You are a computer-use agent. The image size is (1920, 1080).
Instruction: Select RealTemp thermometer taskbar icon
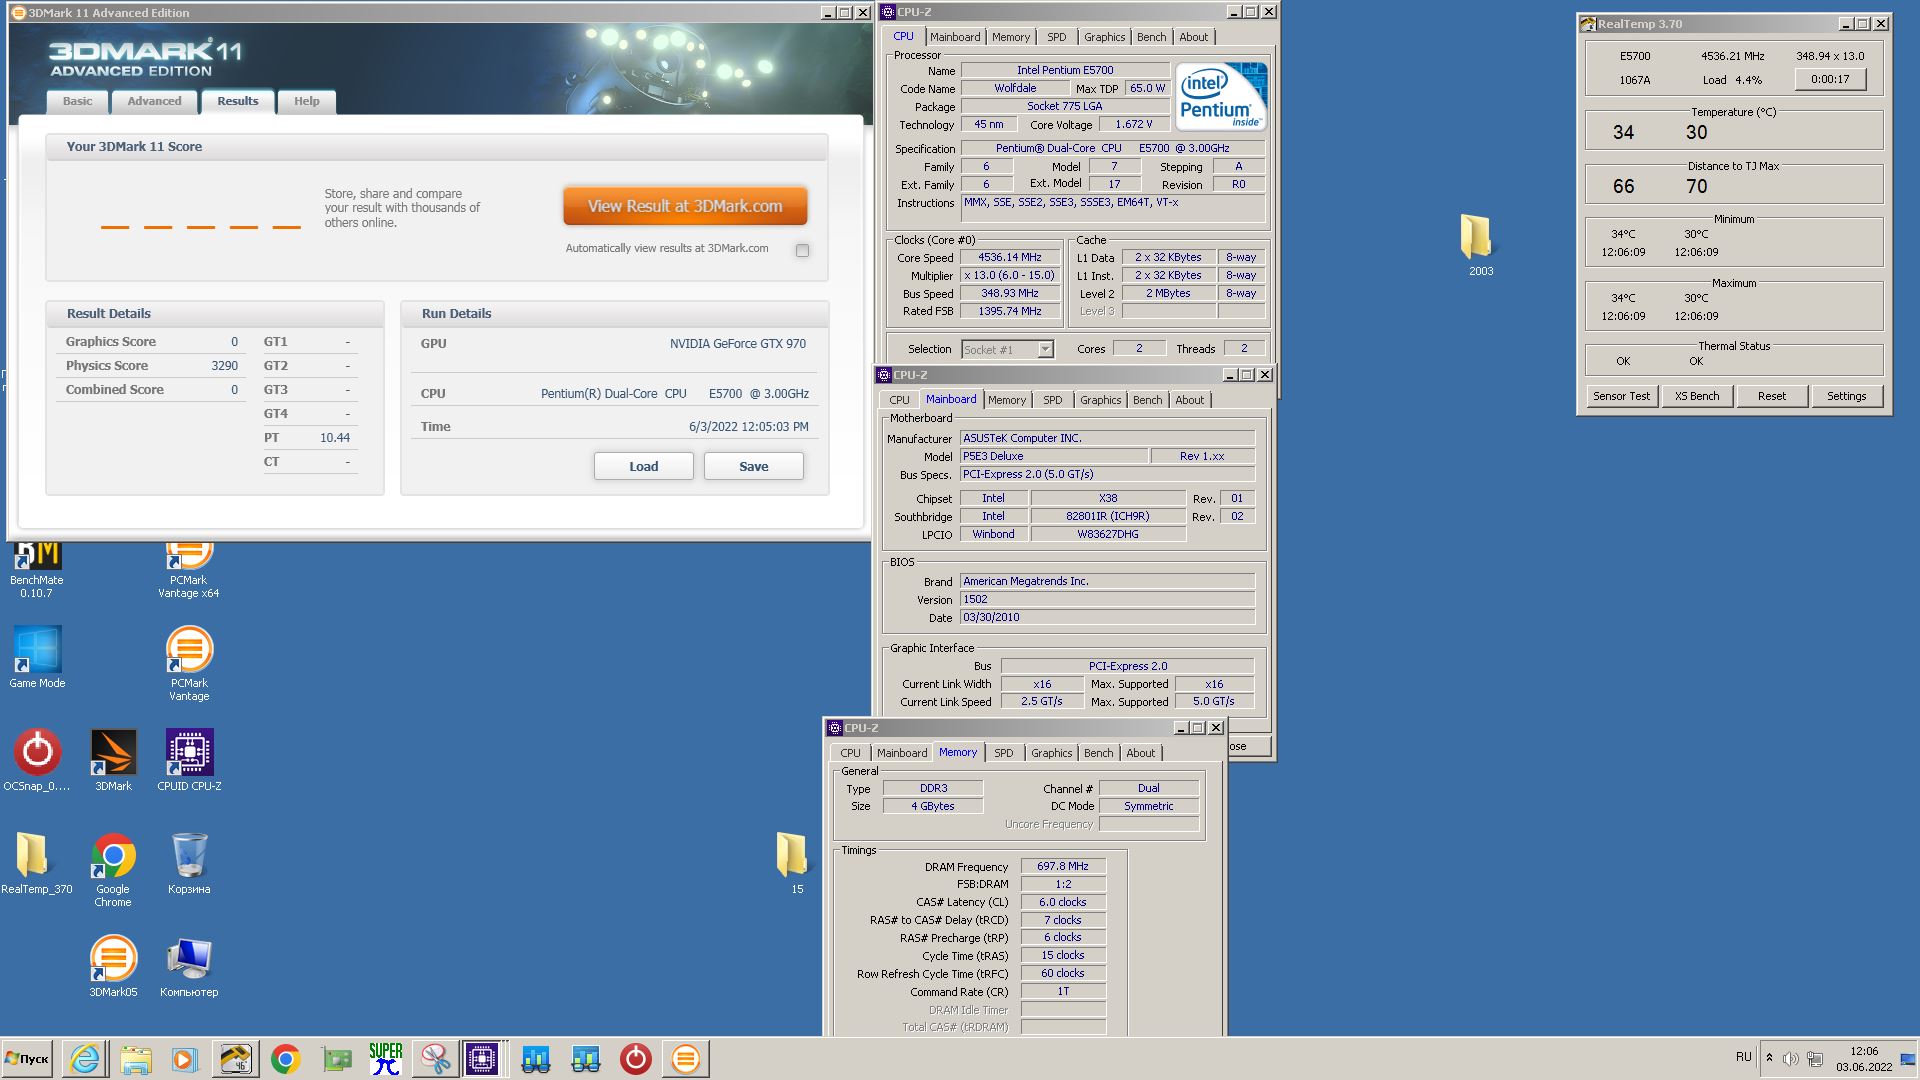pos(235,1059)
